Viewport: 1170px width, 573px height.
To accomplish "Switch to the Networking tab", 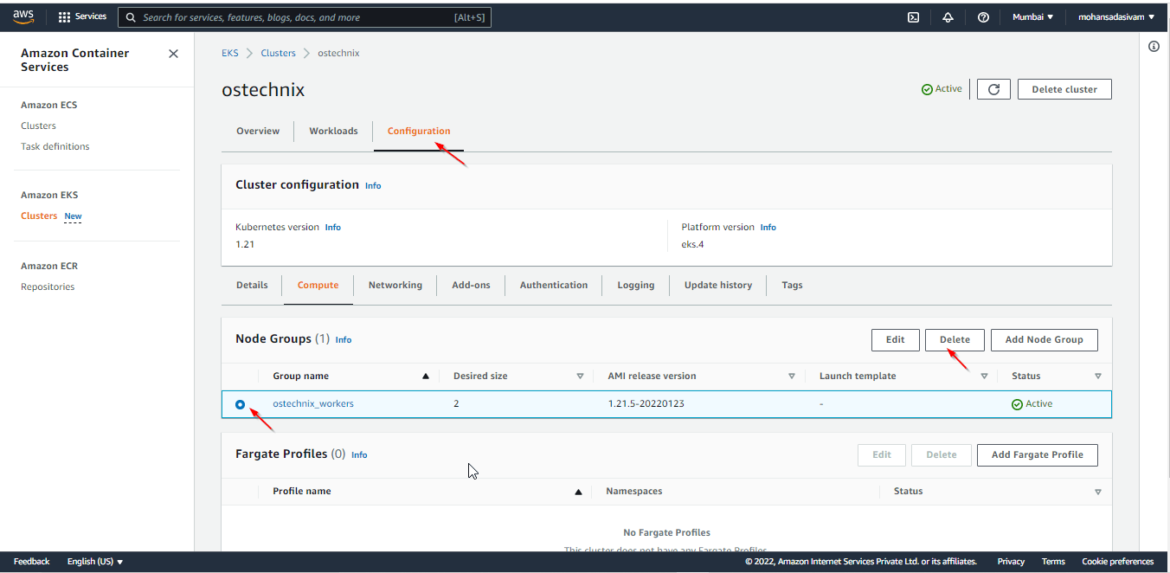I will click(395, 285).
